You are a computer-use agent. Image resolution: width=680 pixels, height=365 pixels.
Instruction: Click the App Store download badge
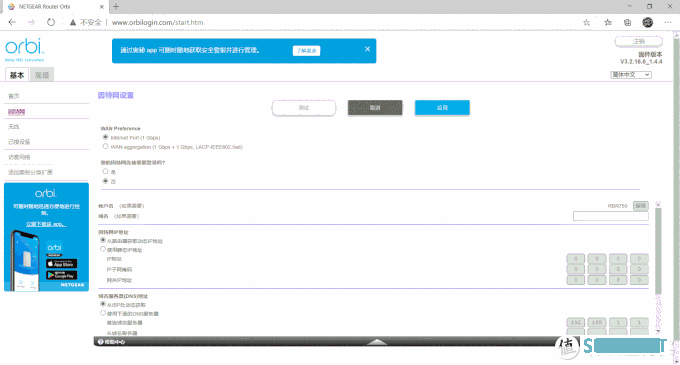point(62,264)
